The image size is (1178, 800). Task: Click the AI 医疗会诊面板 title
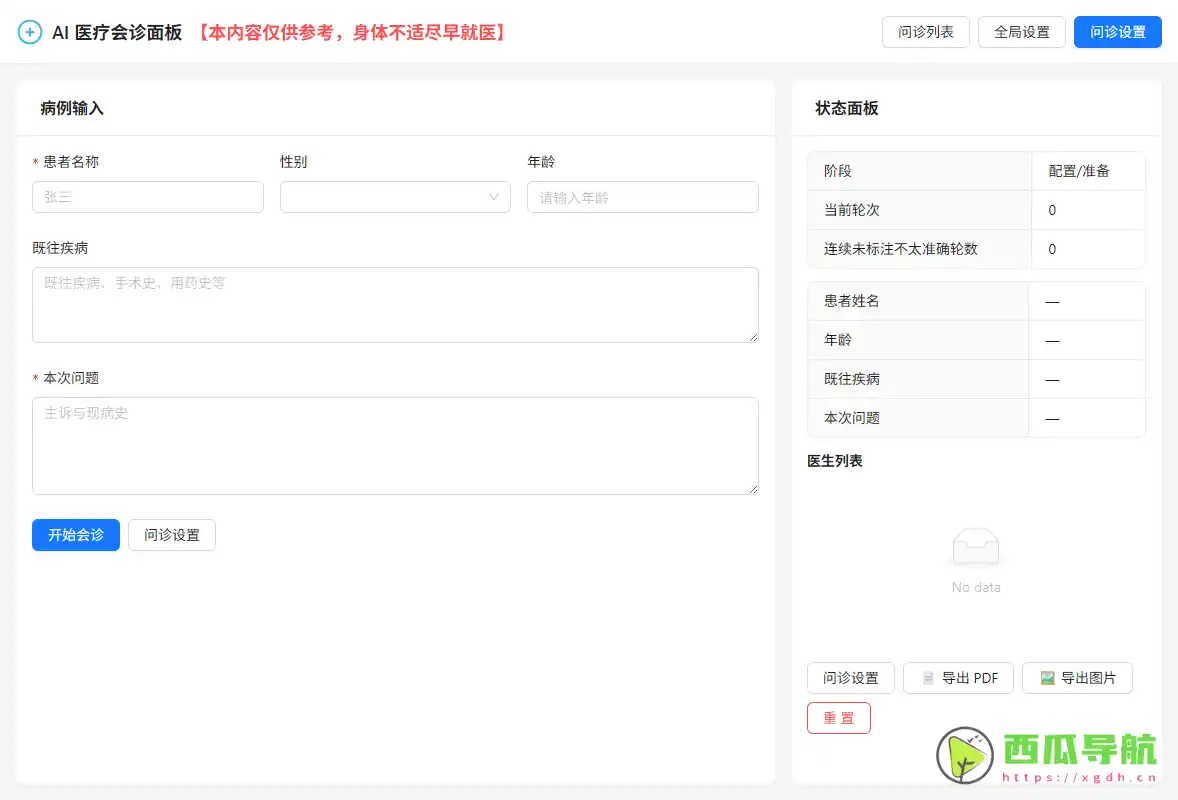pyautogui.click(x=117, y=32)
